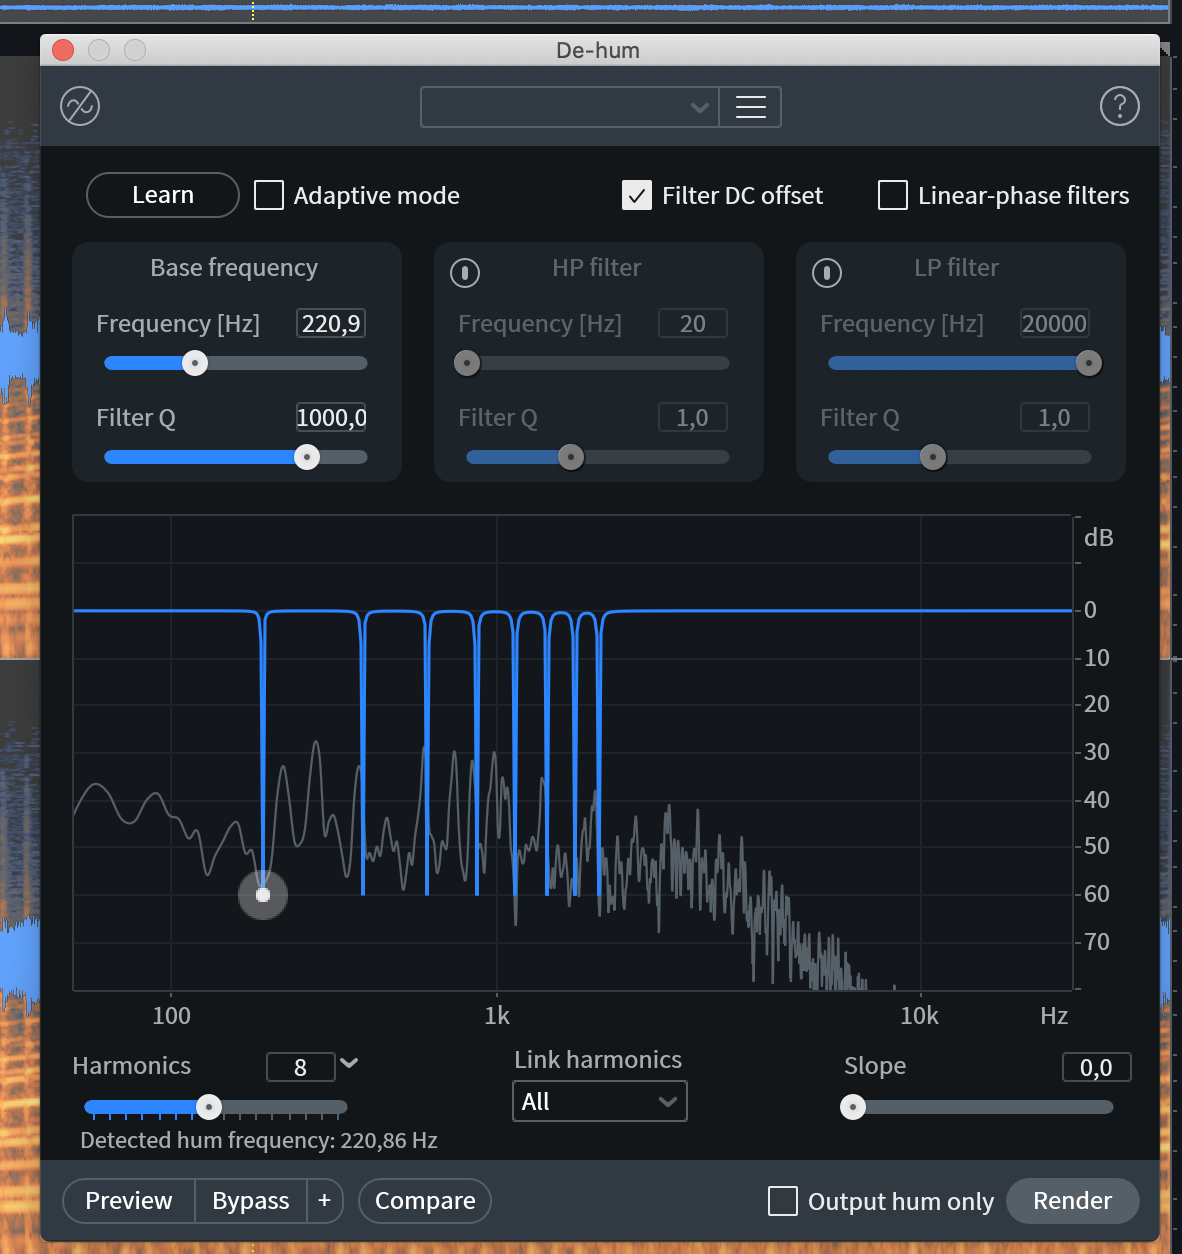
Task: Toggle the Bypass button
Action: (x=250, y=1200)
